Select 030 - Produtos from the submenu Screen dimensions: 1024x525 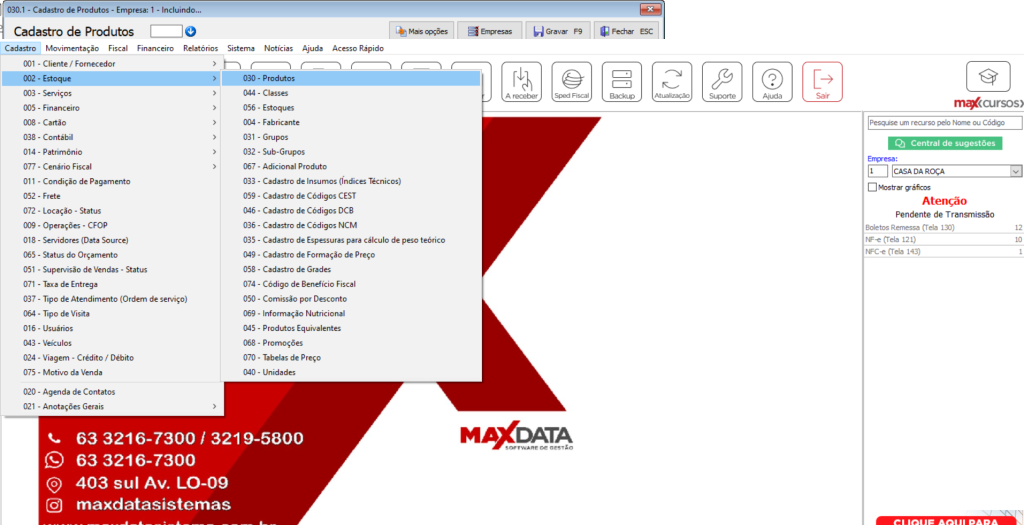(x=350, y=78)
